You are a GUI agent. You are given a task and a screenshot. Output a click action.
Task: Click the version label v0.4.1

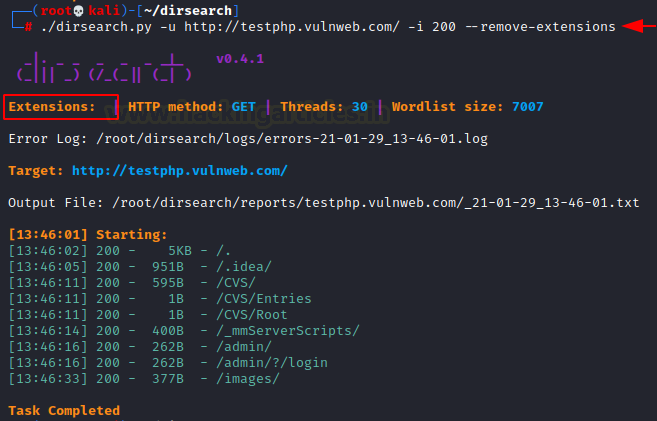pos(240,59)
